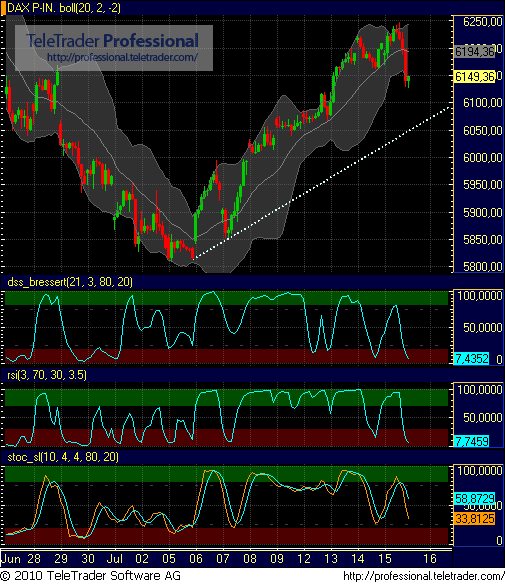Click the yellow 6149,36 current price label

coord(474,76)
